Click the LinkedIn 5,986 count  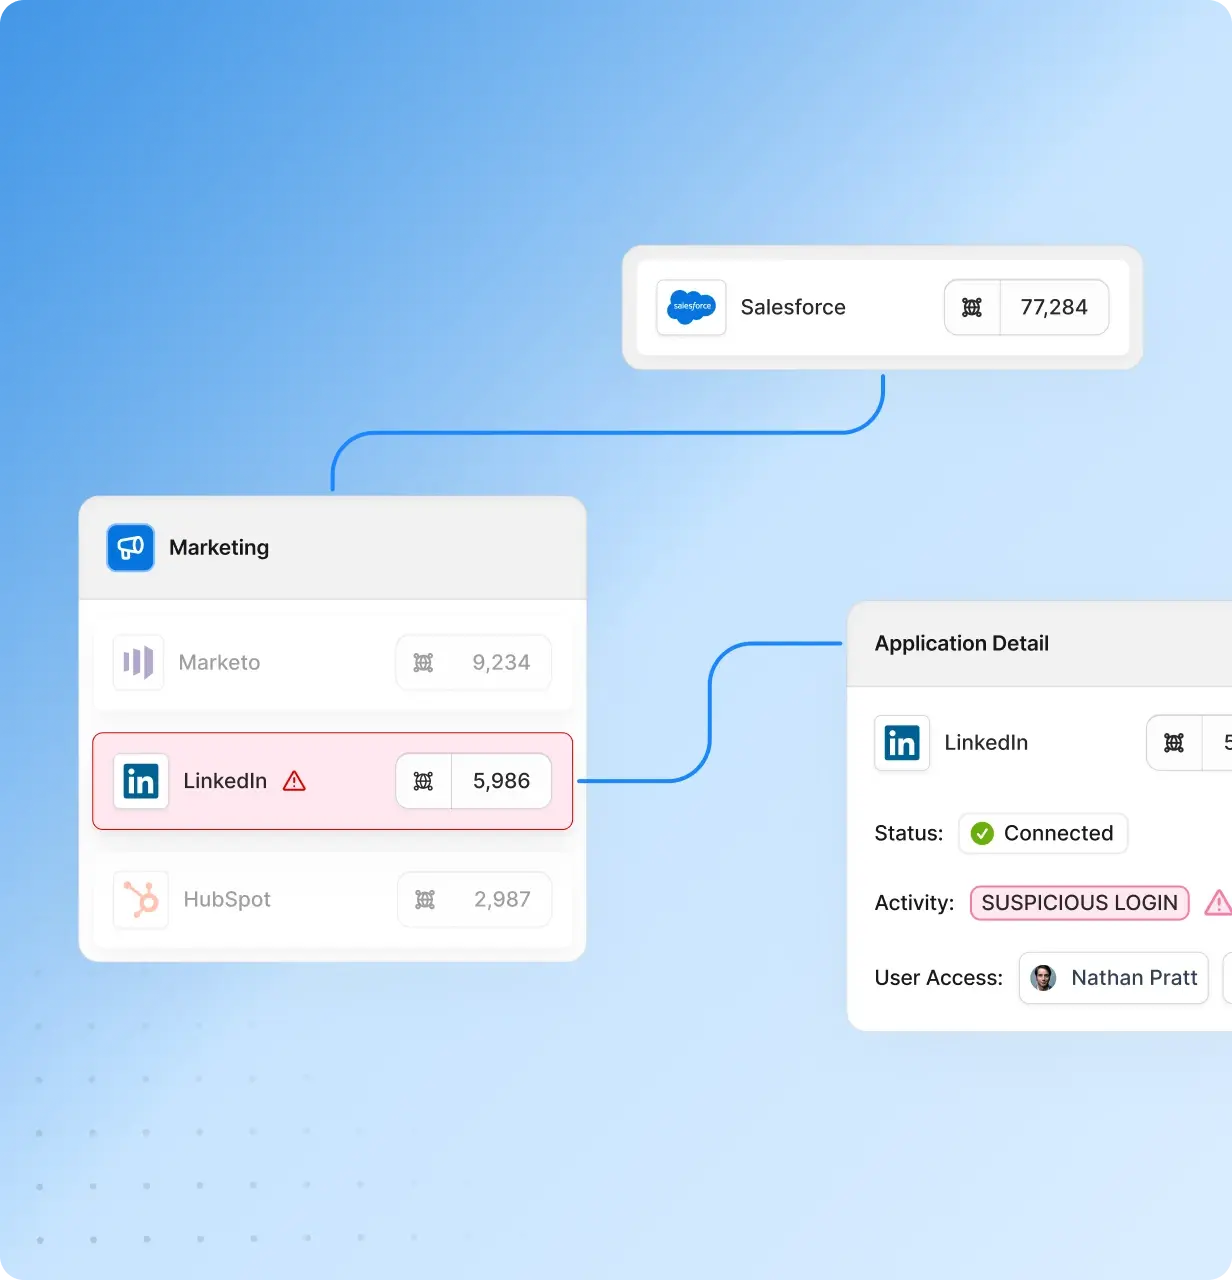tap(501, 781)
